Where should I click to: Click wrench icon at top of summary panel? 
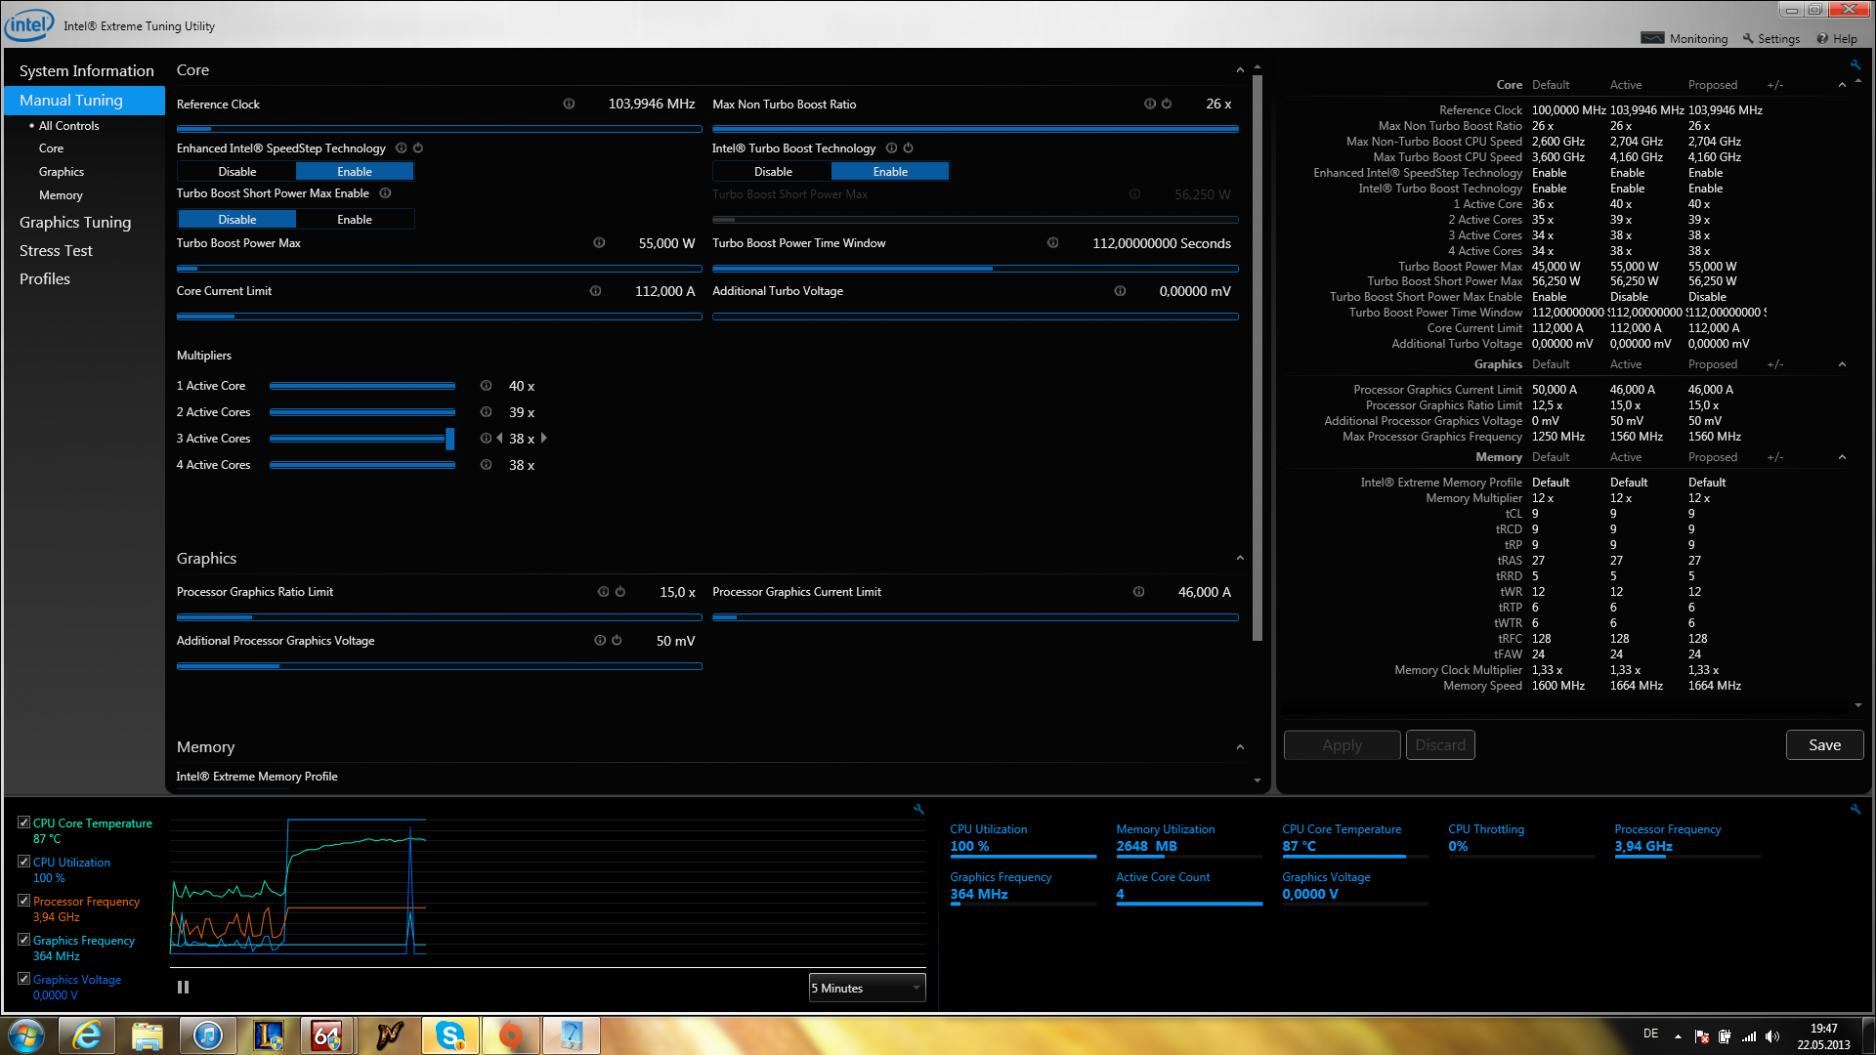1855,64
